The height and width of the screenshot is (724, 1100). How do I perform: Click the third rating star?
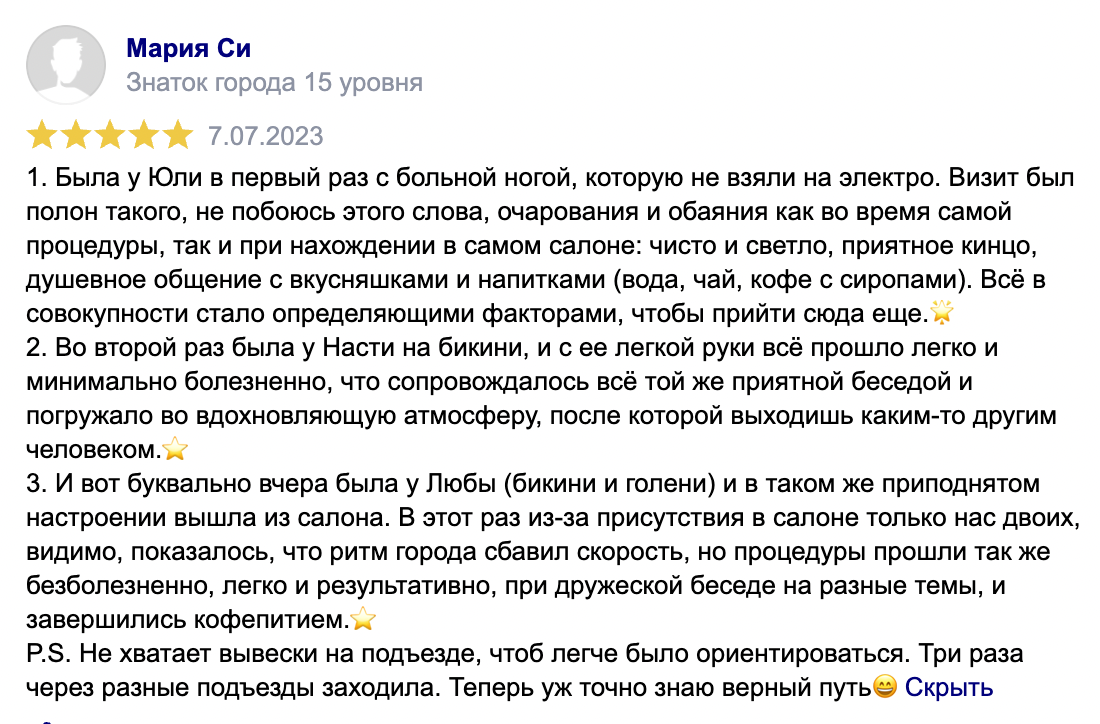[x=109, y=134]
